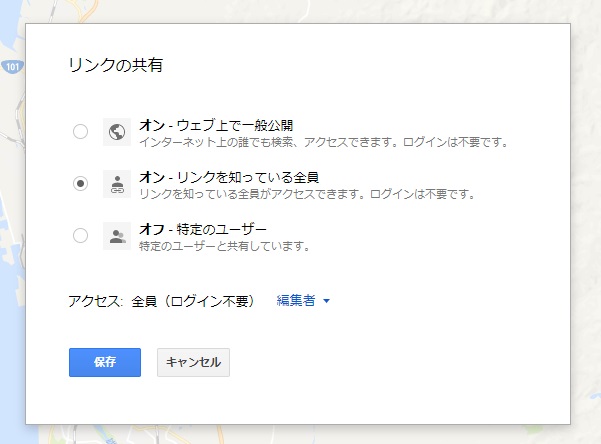Click the オン - ウェブ上で一般公開 label
The image size is (601, 444).
pyautogui.click(x=215, y=124)
